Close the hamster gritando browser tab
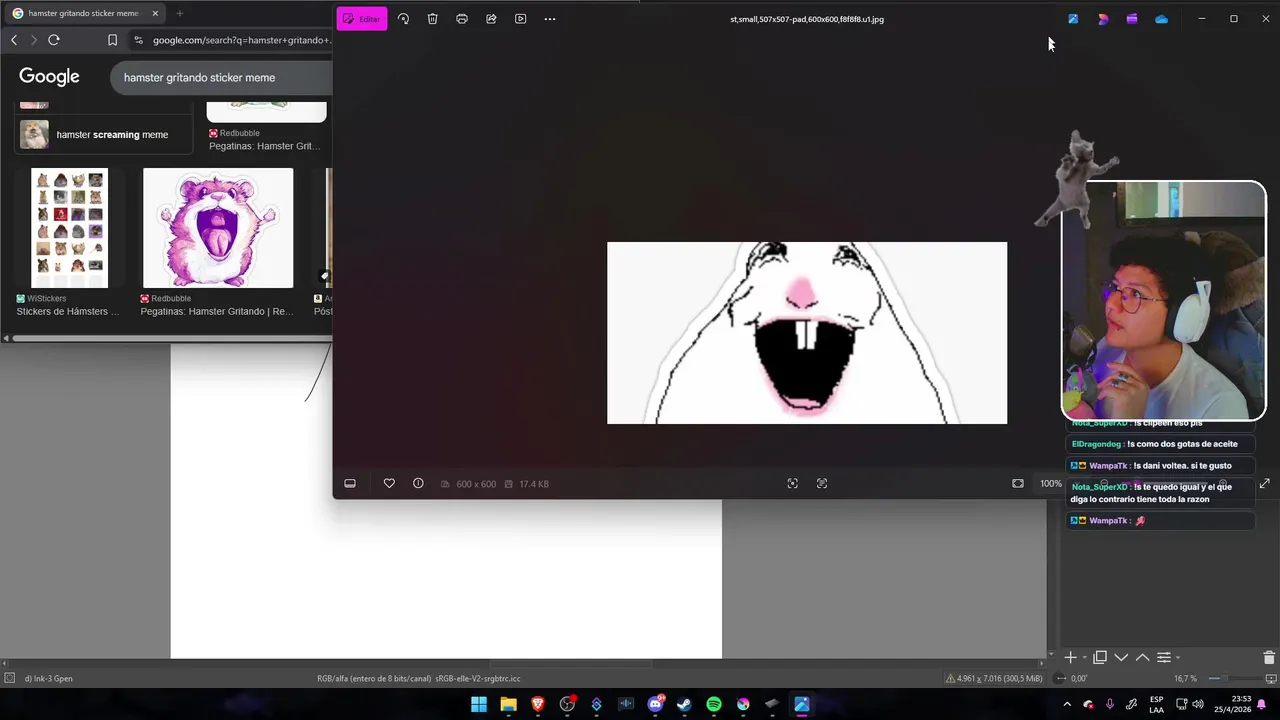The height and width of the screenshot is (720, 1280). pos(156,14)
